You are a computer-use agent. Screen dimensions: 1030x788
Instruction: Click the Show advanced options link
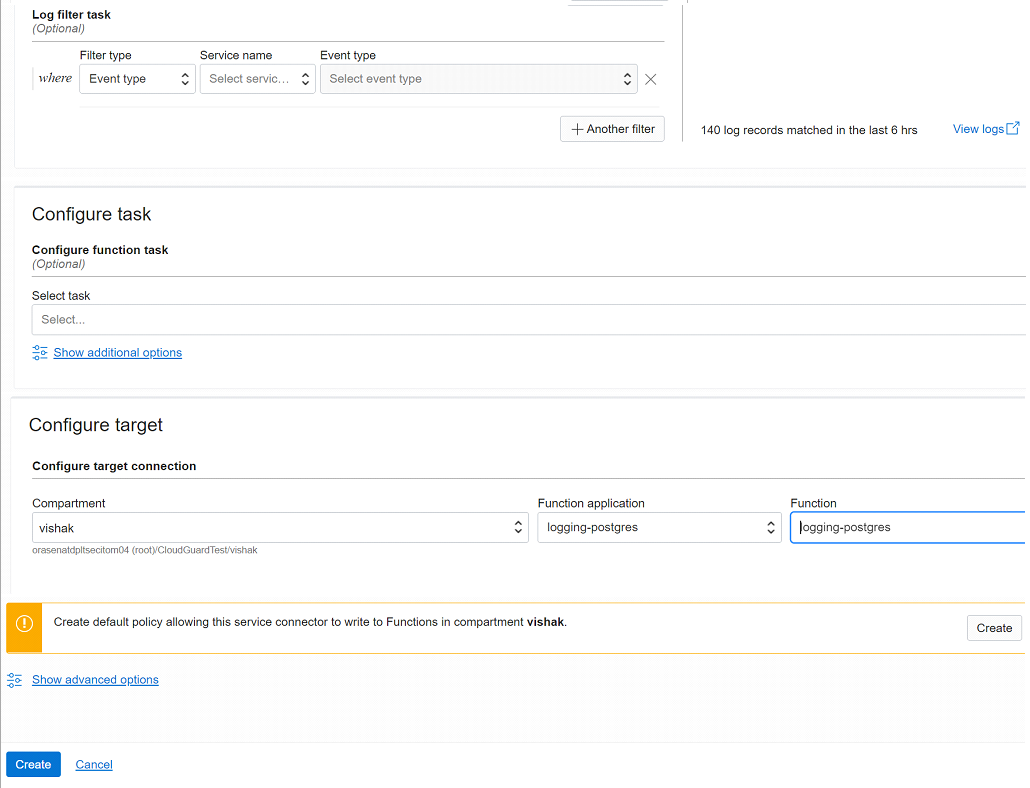point(95,679)
